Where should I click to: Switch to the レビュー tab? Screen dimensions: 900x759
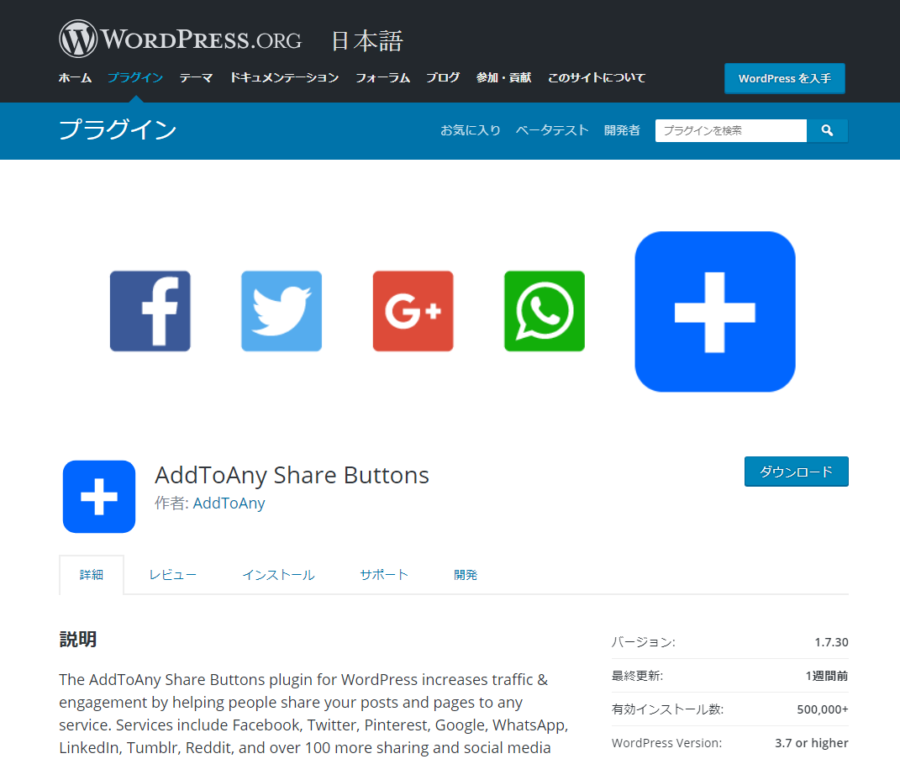(172, 574)
